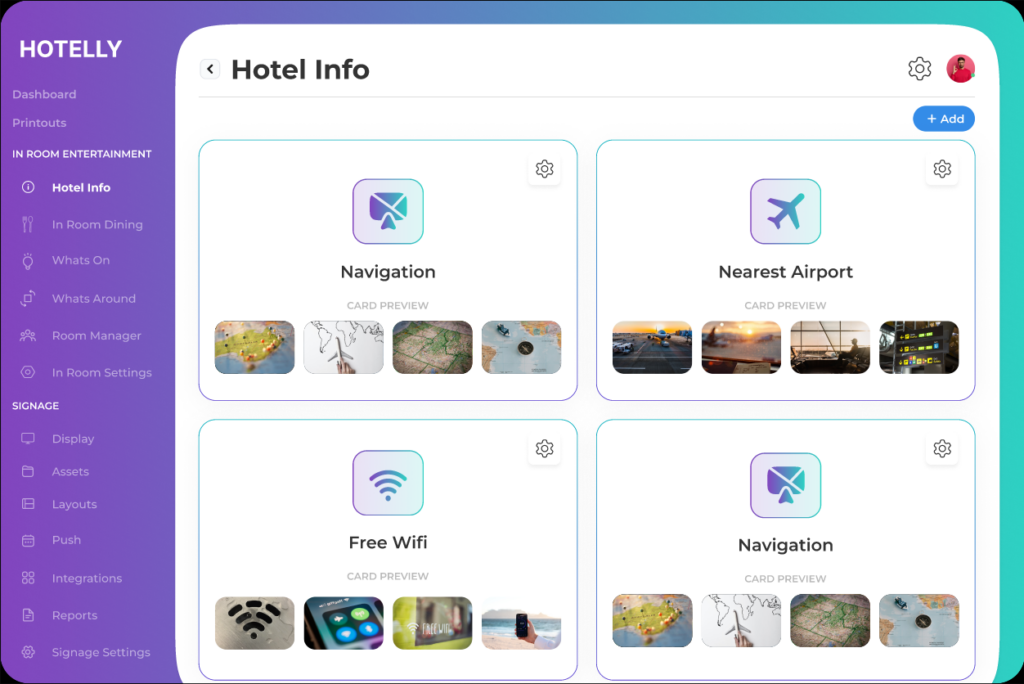Open Whats Around menu item
The image size is (1024, 684).
pos(93,299)
